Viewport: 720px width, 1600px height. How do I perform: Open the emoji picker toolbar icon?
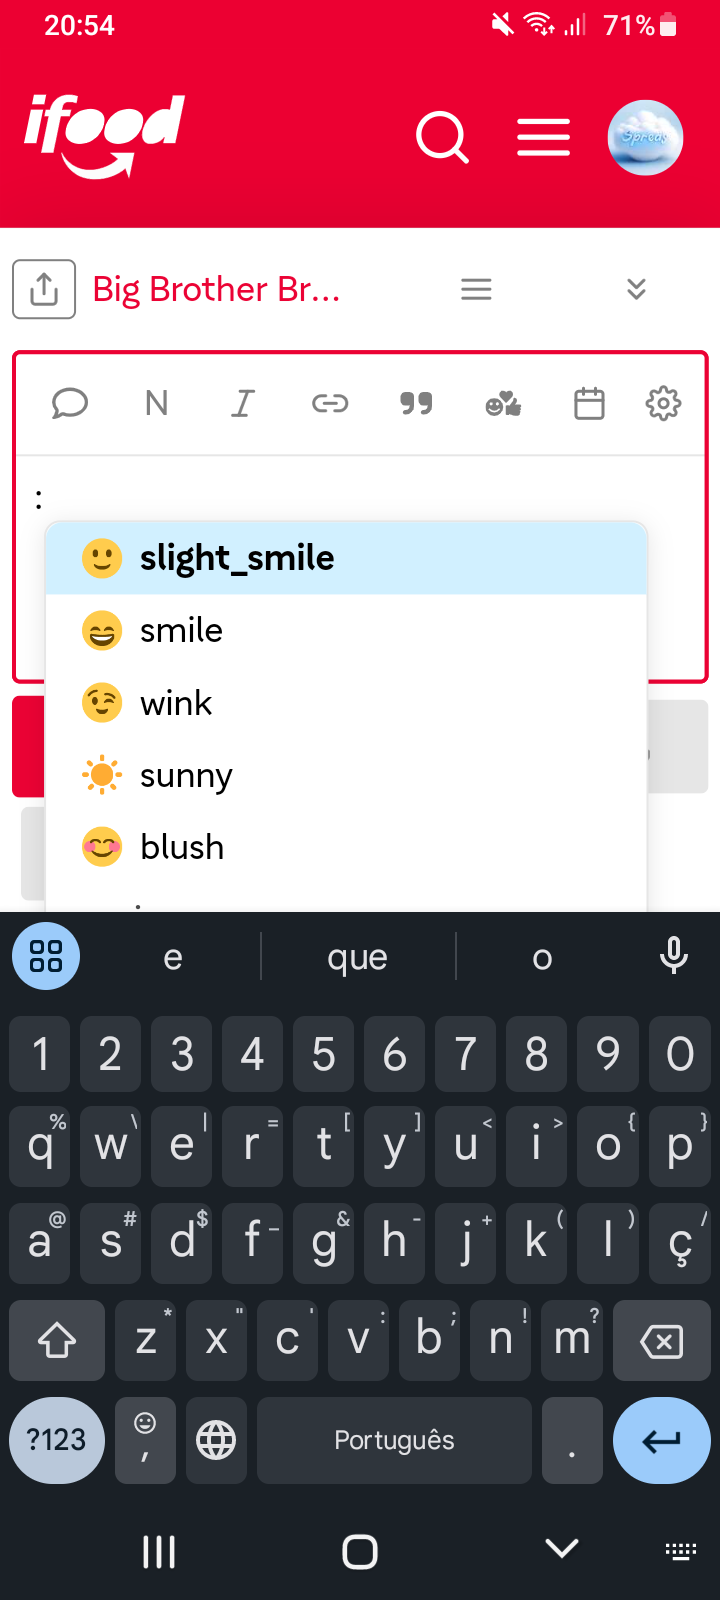503,403
